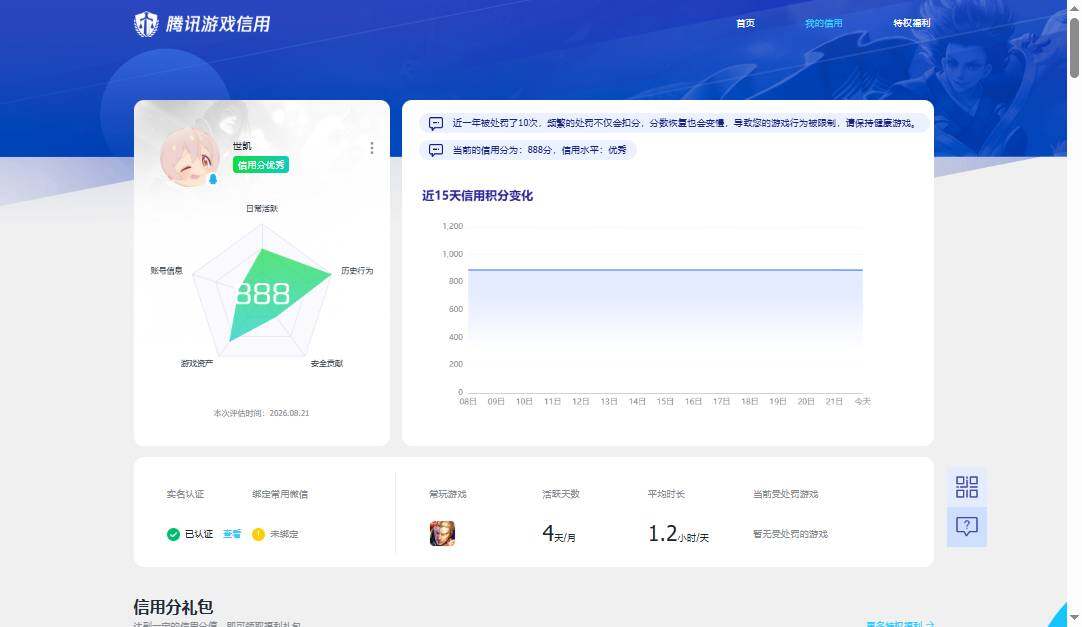Click the chat bubble icon beside 近一年被处罚 notice
The image size is (1082, 627).
coord(436,123)
